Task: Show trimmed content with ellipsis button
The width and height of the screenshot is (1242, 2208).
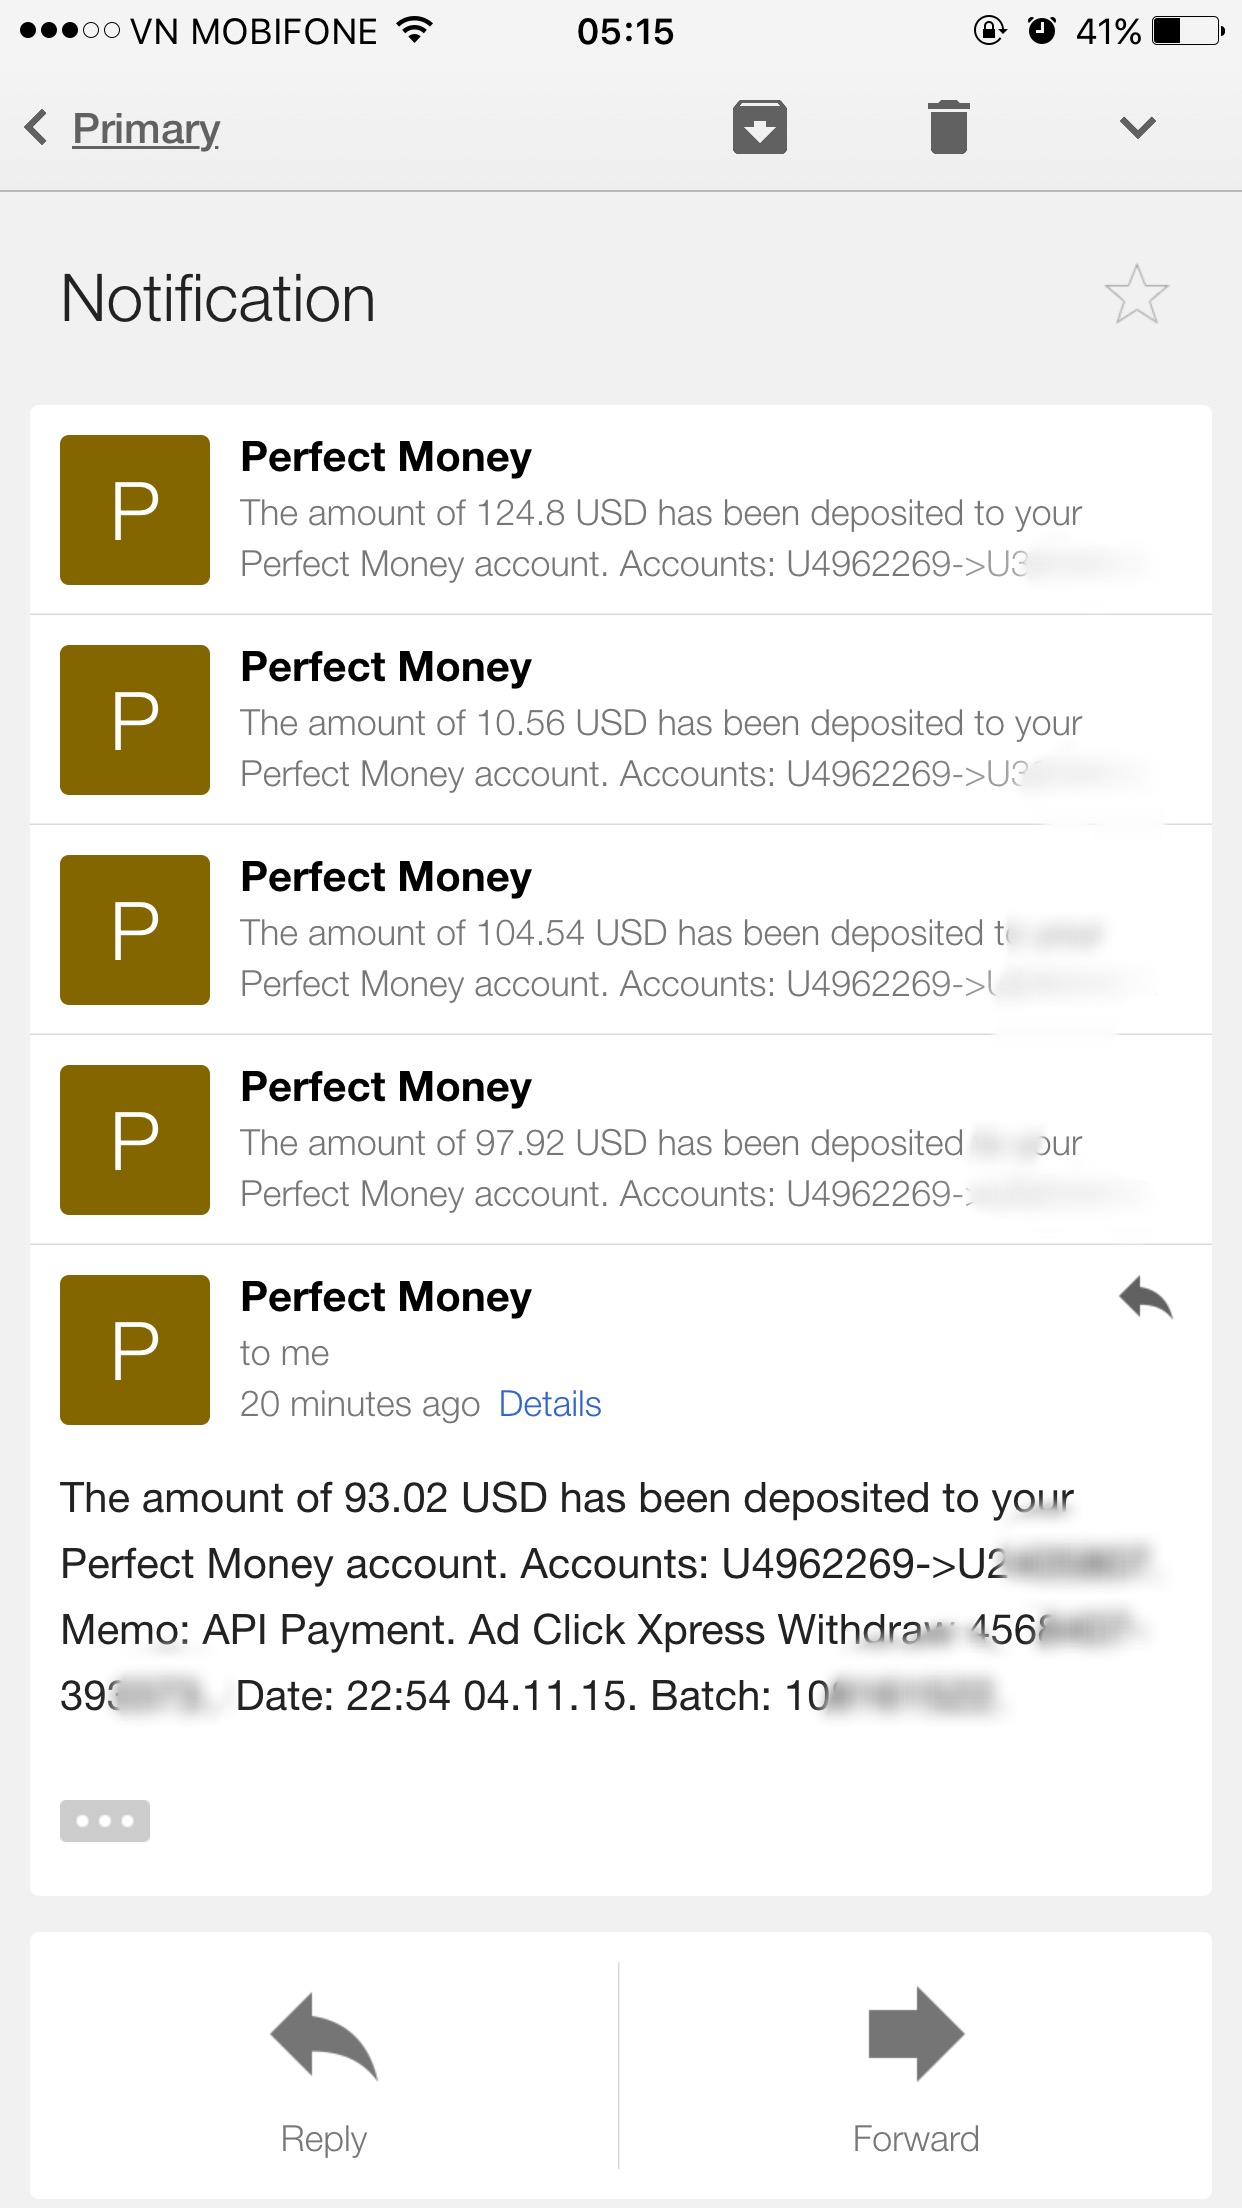Action: pos(105,1820)
